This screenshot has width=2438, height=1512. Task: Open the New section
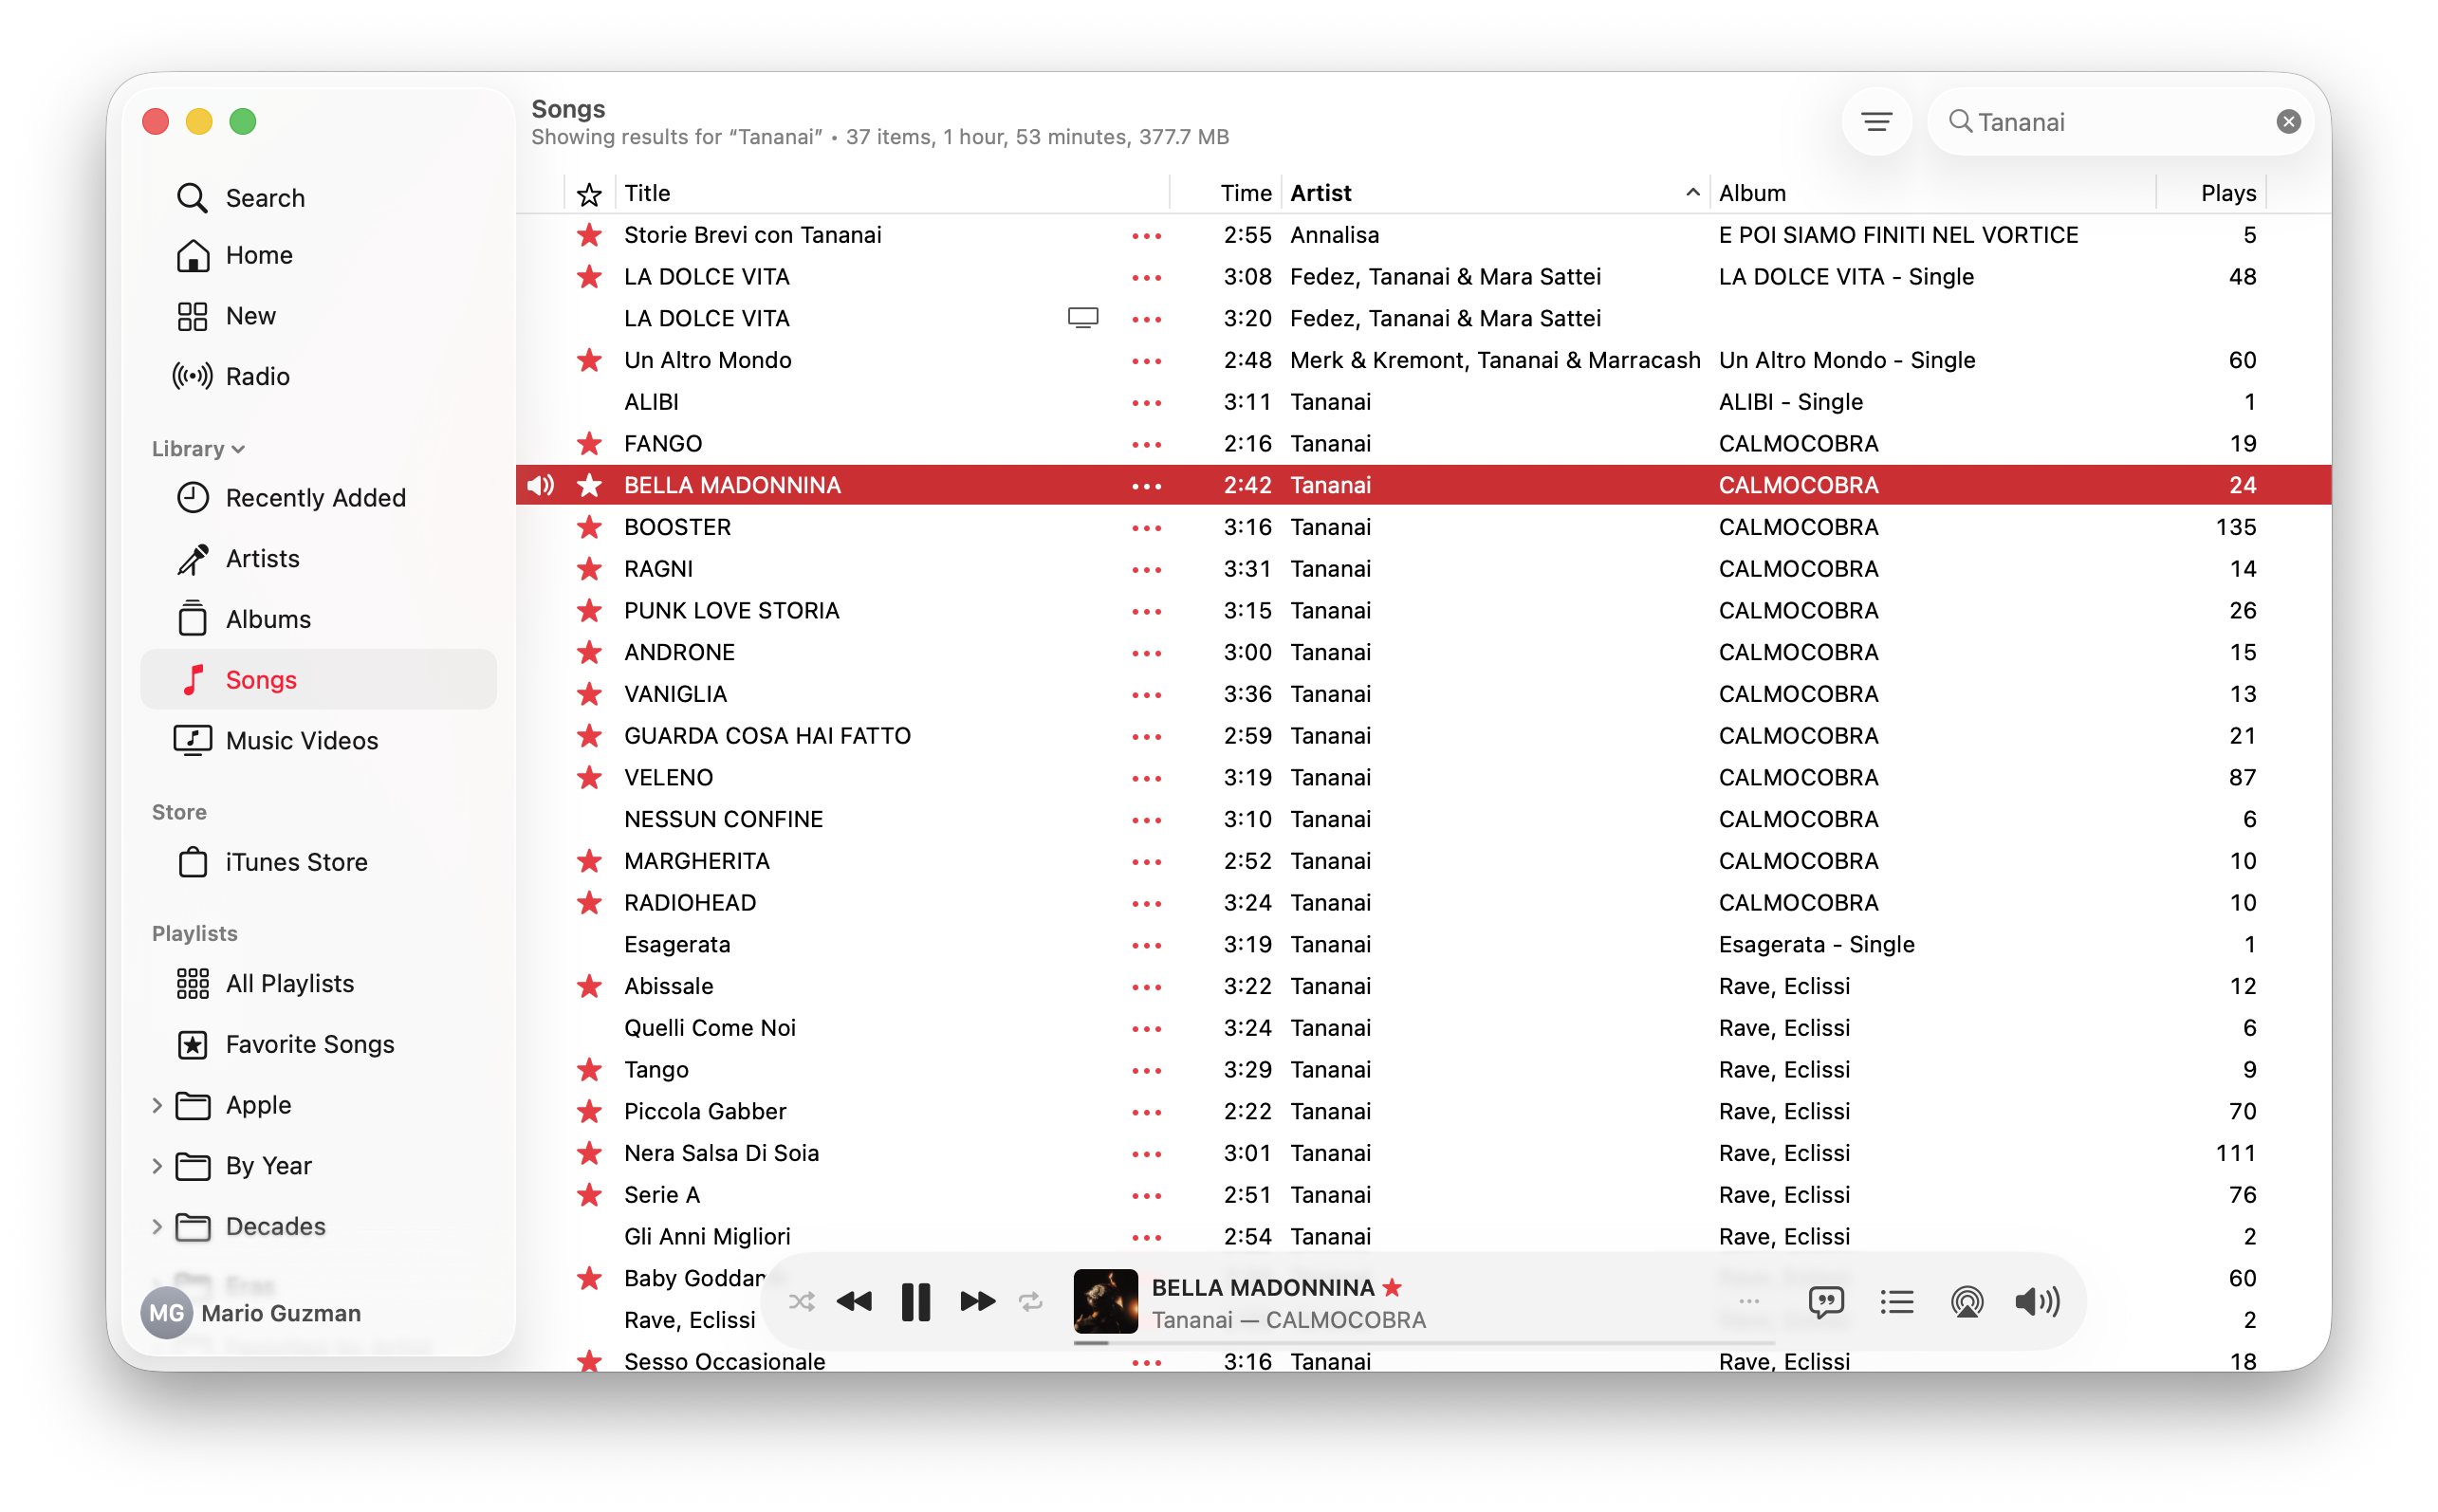coord(318,316)
